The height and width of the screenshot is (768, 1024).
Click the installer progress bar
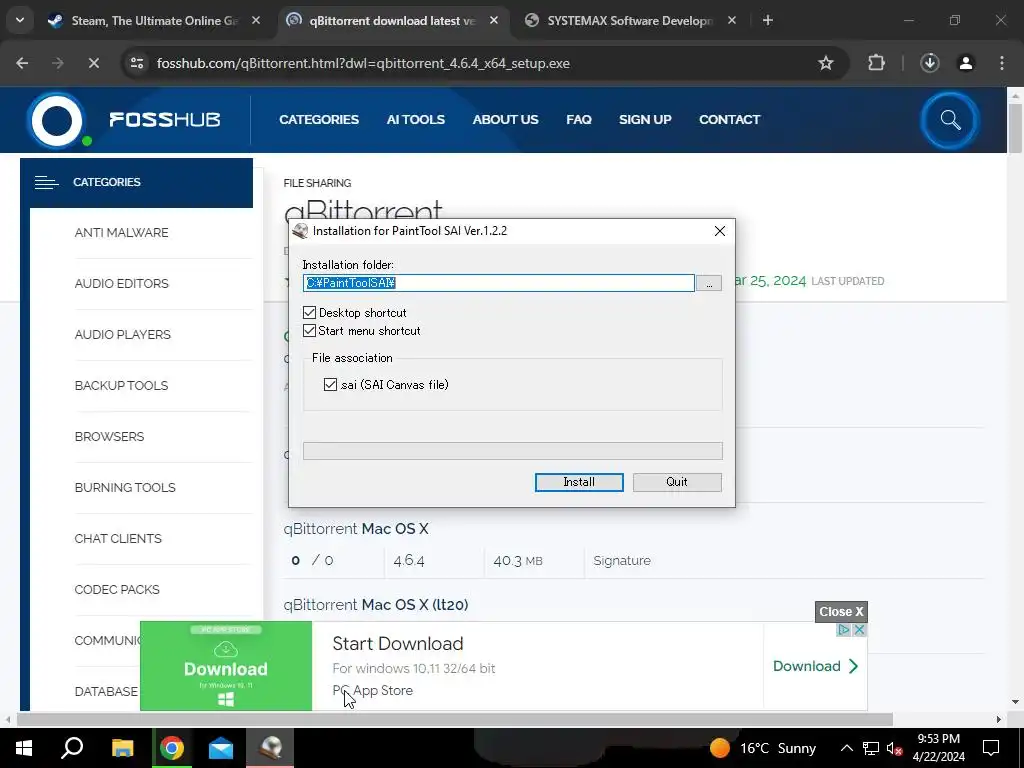click(x=513, y=451)
